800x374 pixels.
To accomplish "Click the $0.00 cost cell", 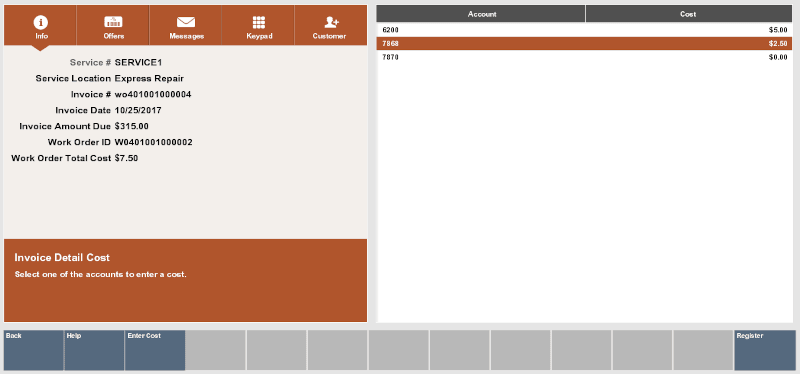I will 778,57.
